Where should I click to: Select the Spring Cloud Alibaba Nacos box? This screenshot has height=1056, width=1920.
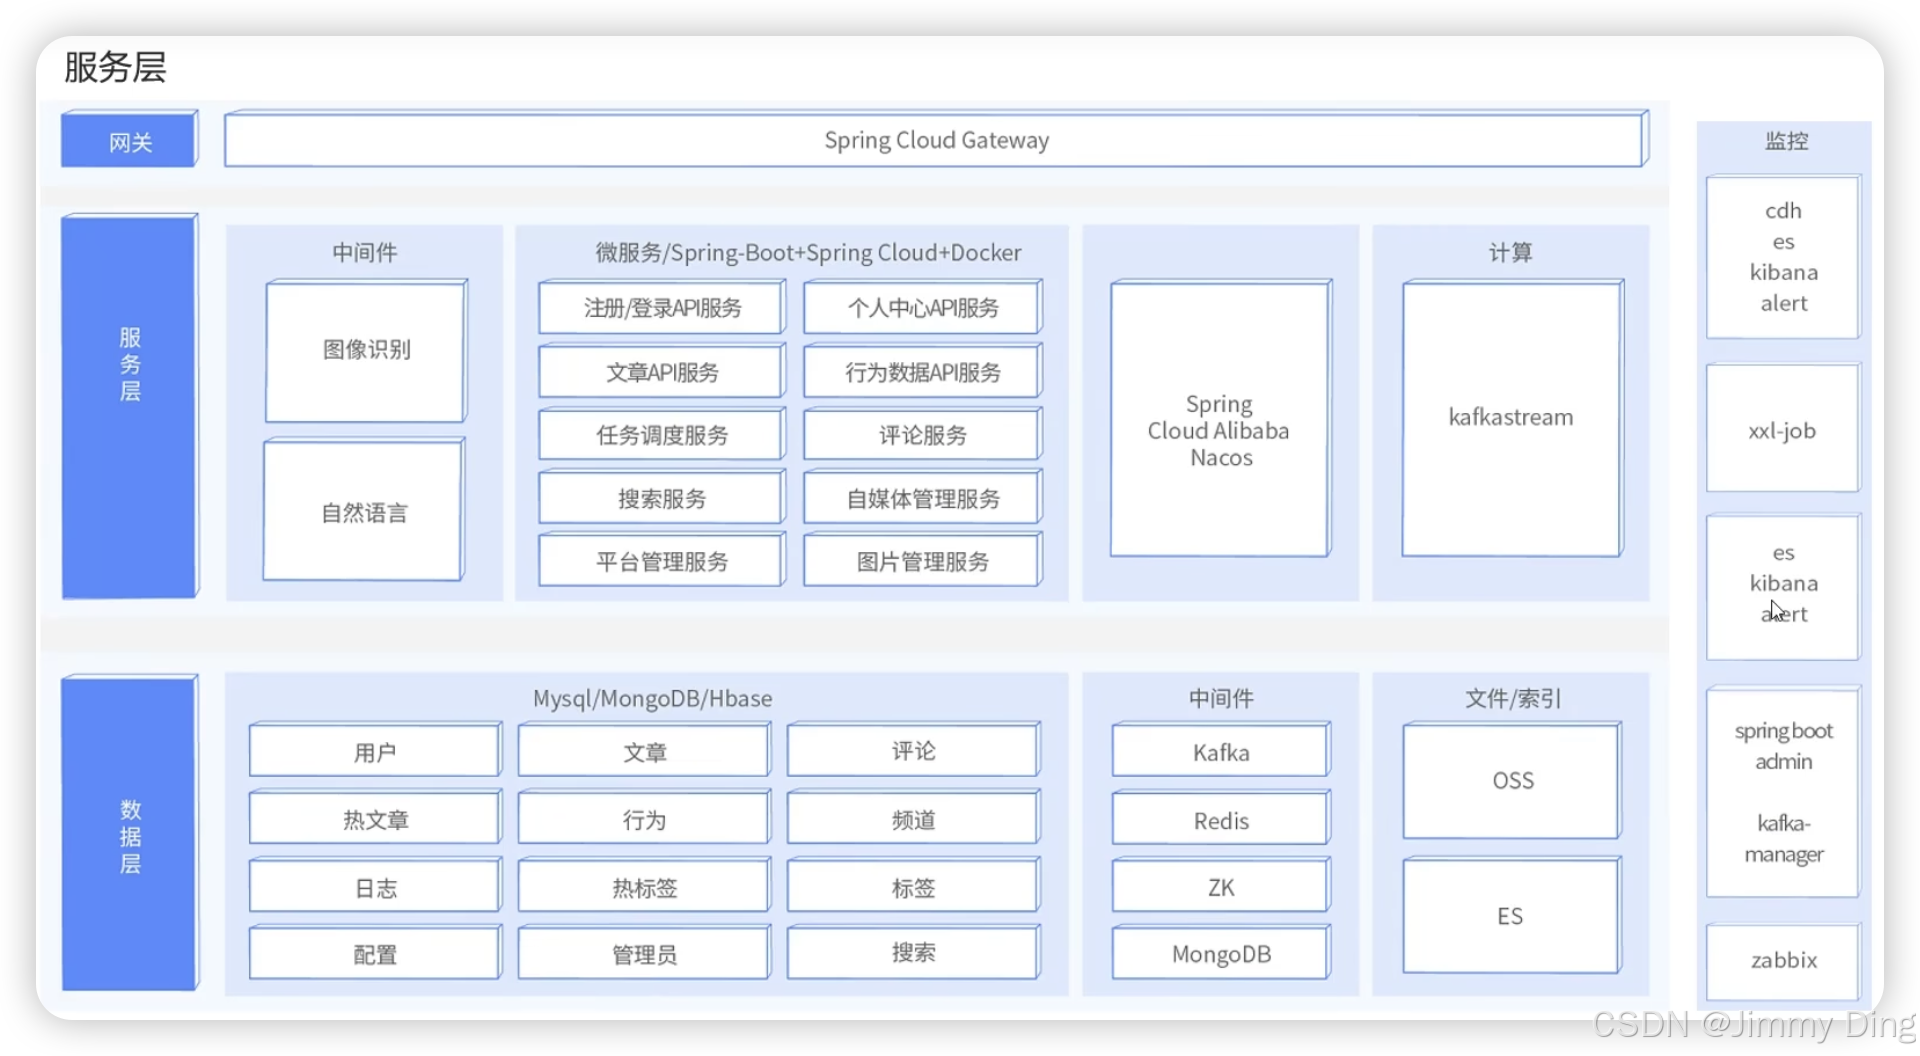pyautogui.click(x=1220, y=419)
